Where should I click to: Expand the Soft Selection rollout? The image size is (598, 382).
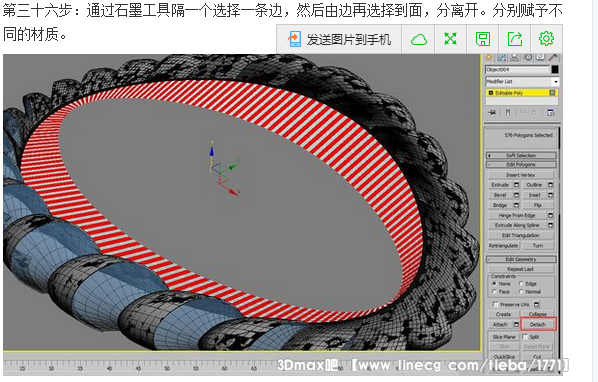pyautogui.click(x=521, y=155)
